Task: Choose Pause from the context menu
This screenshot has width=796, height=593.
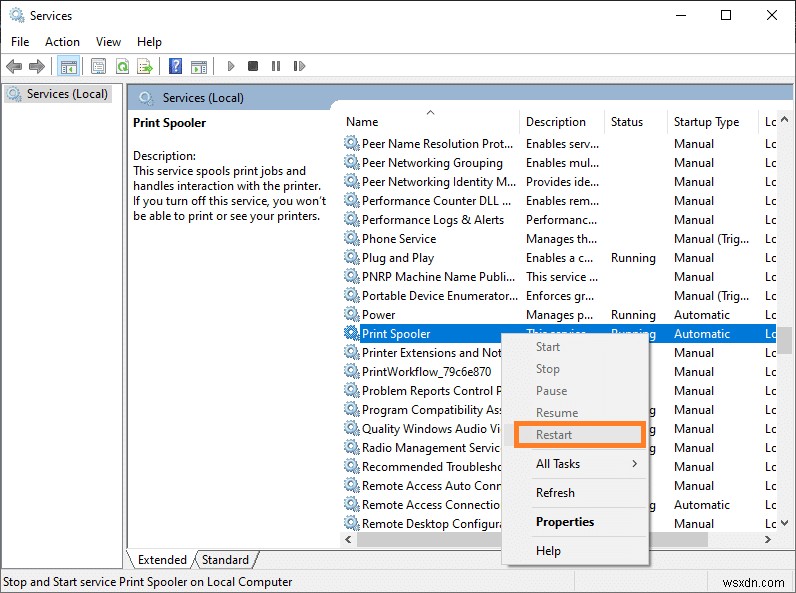Action: tap(575, 391)
